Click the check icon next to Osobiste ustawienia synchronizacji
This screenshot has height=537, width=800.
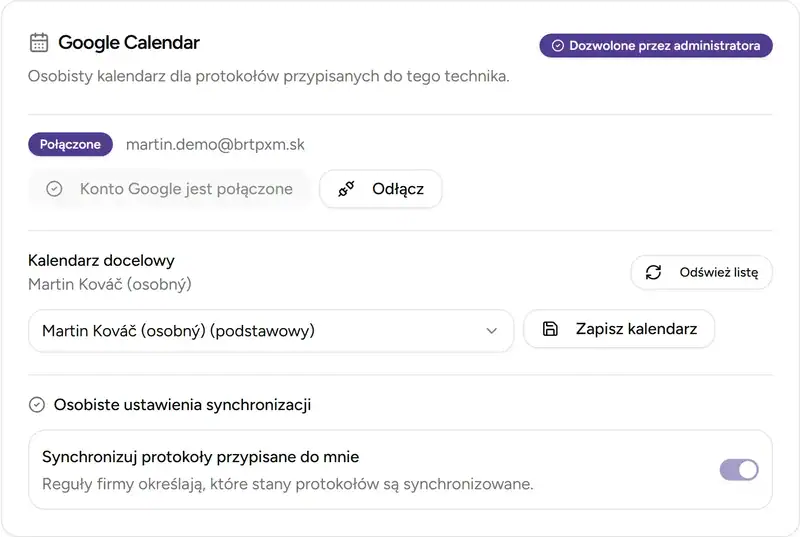coord(37,405)
